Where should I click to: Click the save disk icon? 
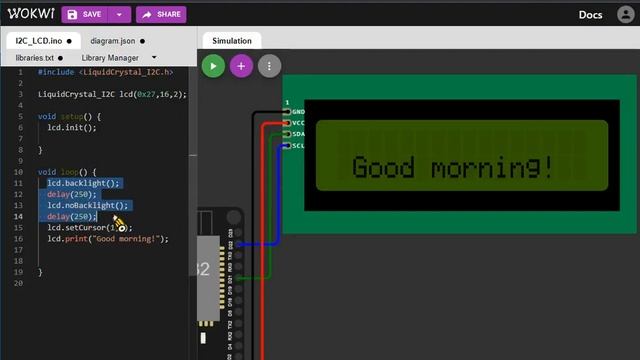(72, 15)
